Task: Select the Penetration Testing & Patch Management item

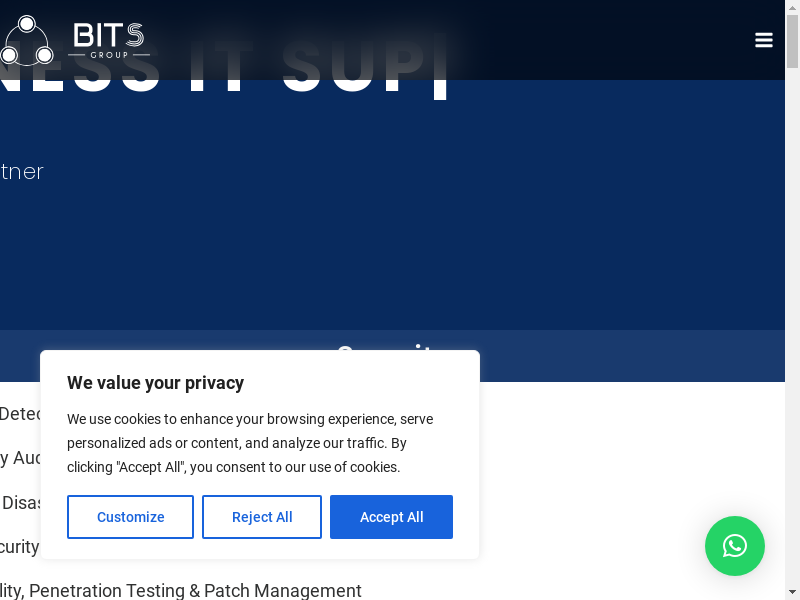Action: 180,591
